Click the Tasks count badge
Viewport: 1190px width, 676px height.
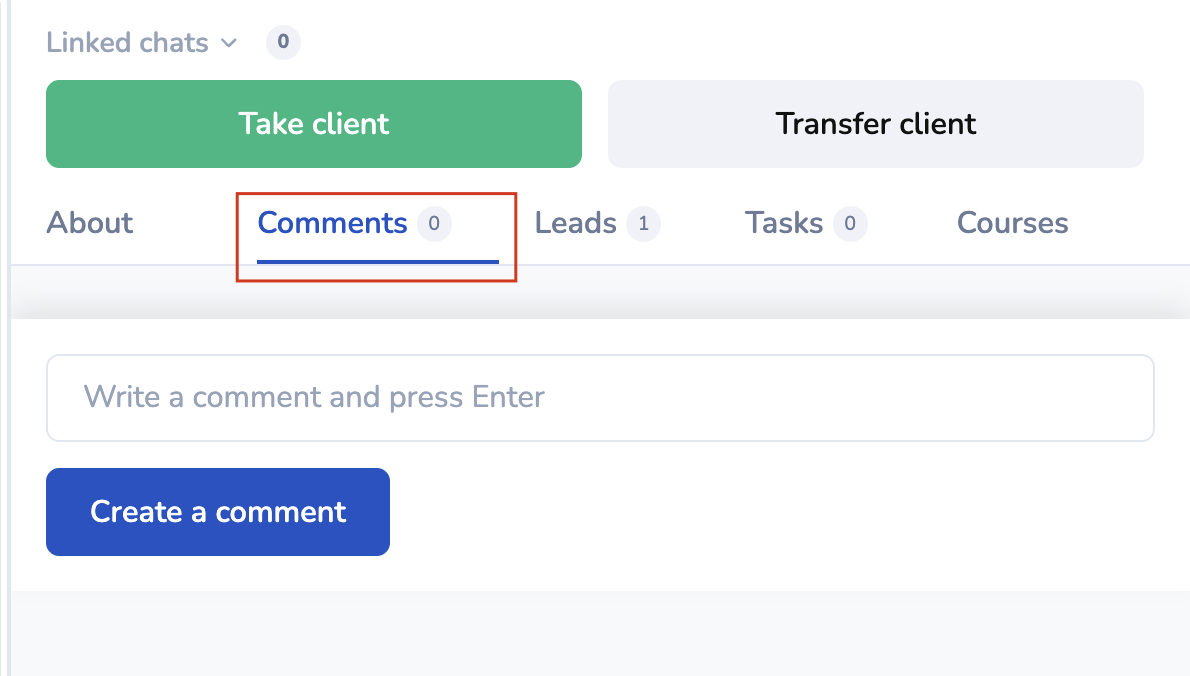(x=850, y=224)
